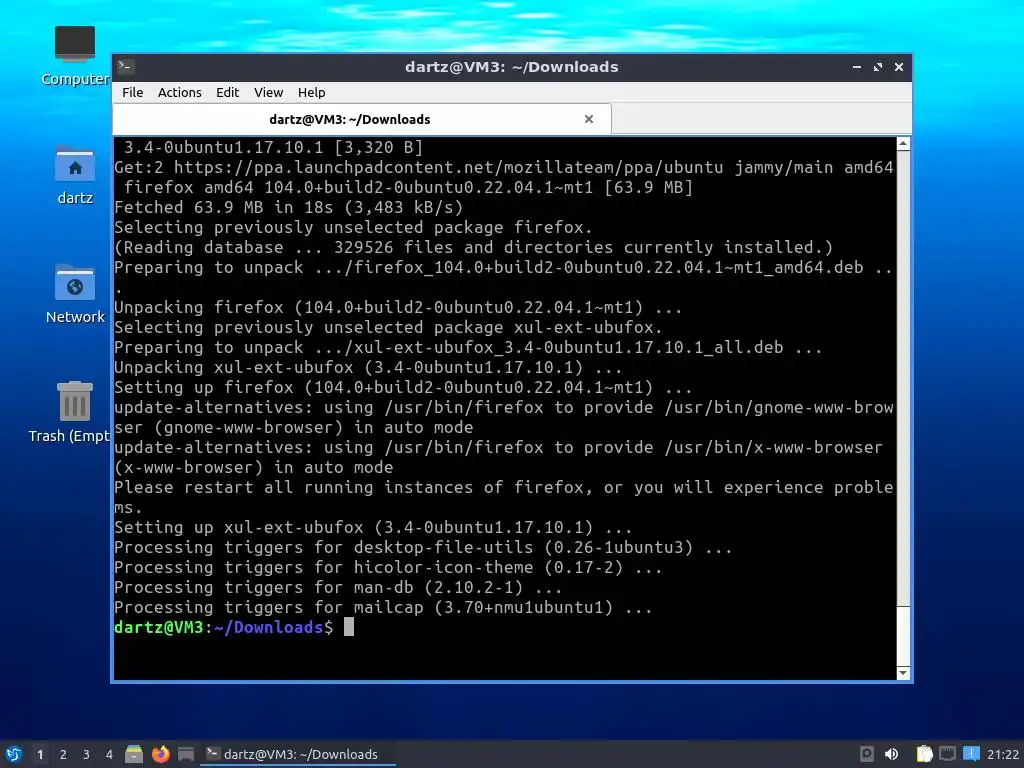Switch to workspace 2 in the pager
Image resolution: width=1024 pixels, height=768 pixels.
tap(63, 754)
